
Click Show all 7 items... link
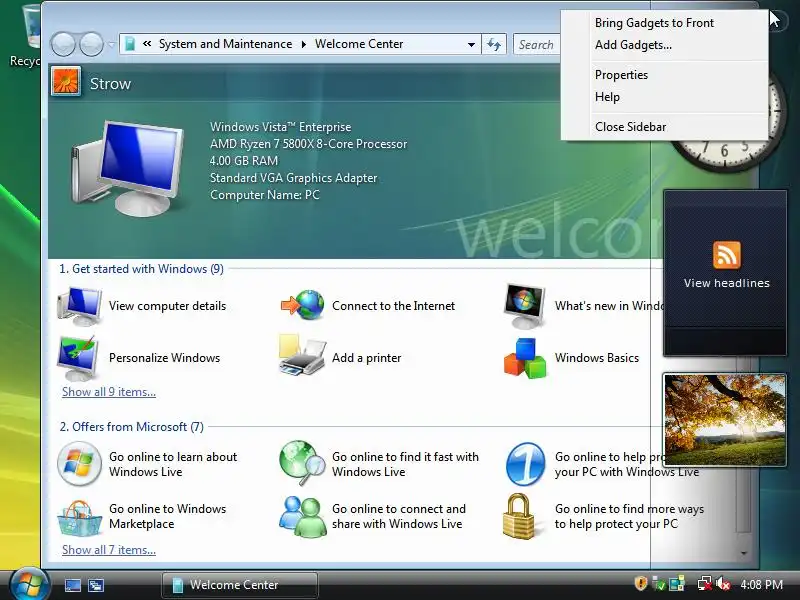[x=109, y=550]
